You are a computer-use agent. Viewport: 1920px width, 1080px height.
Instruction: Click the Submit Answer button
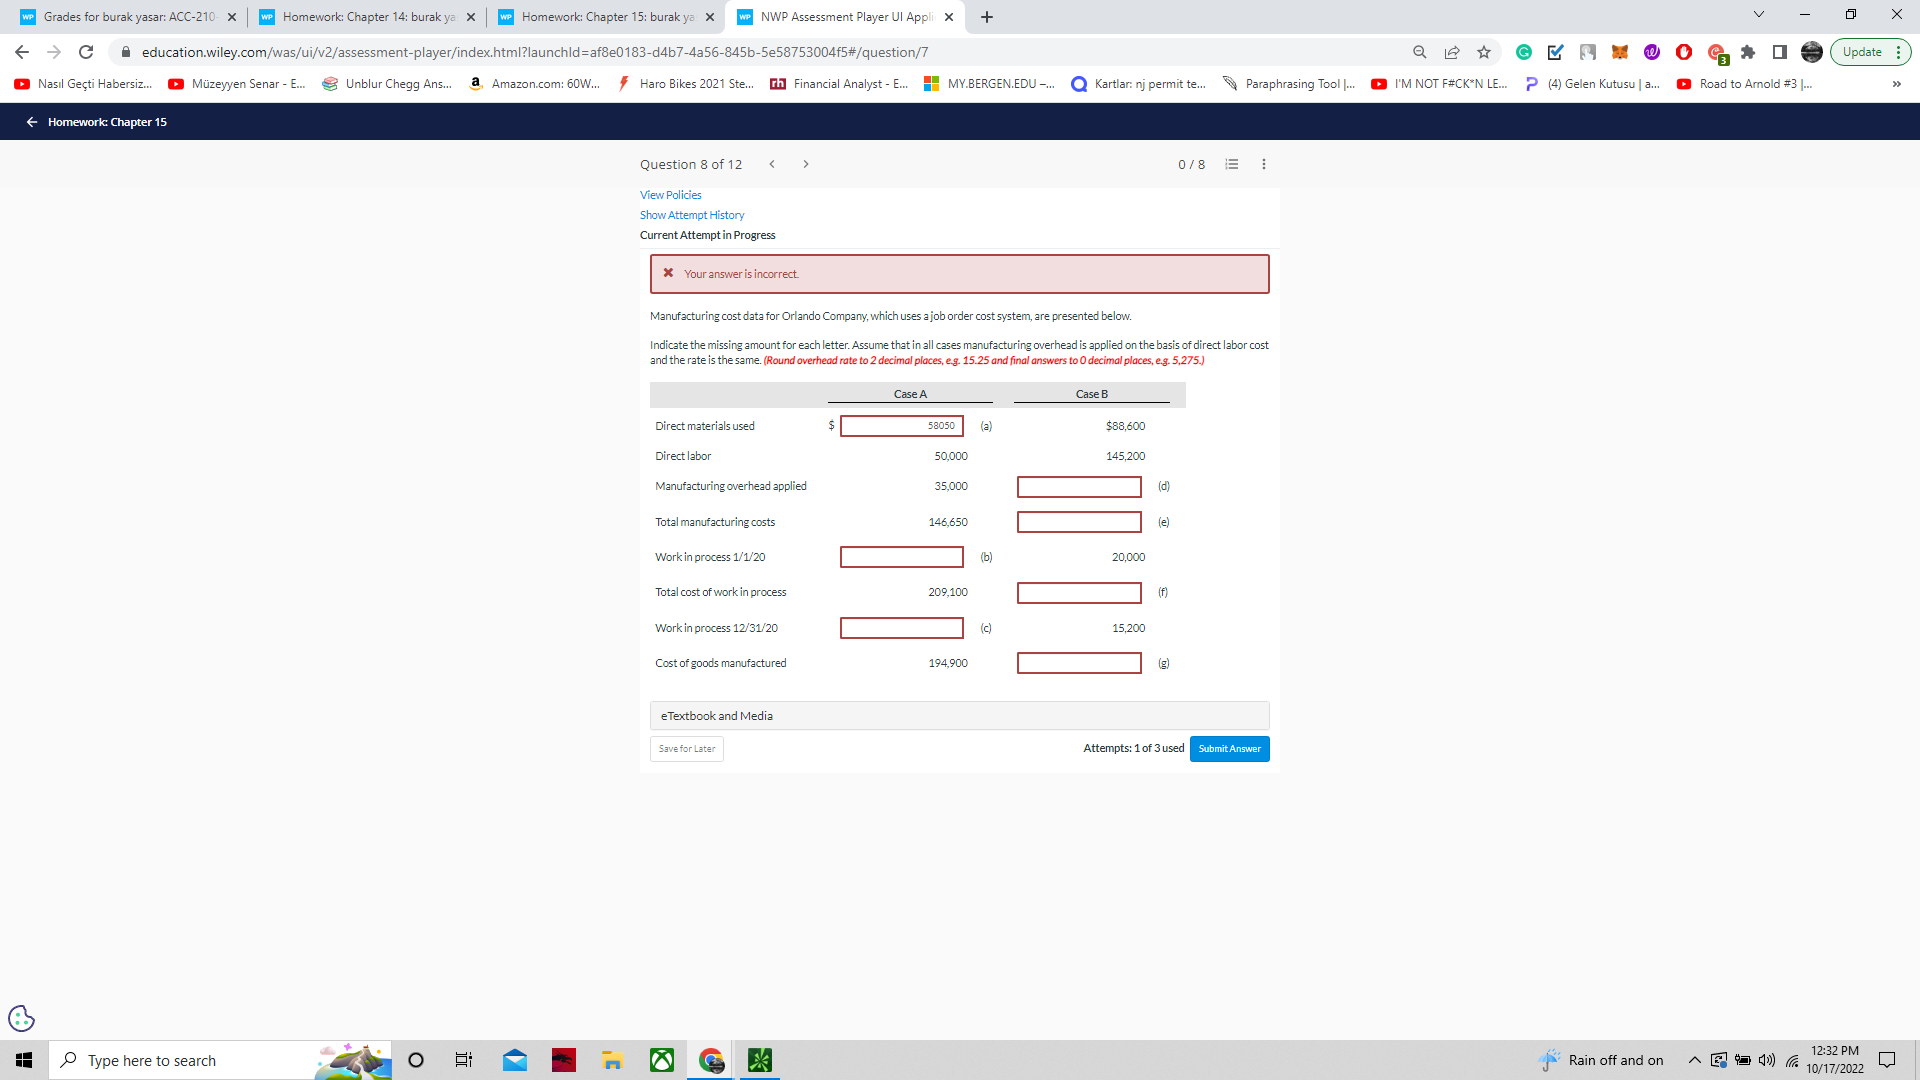tap(1229, 749)
